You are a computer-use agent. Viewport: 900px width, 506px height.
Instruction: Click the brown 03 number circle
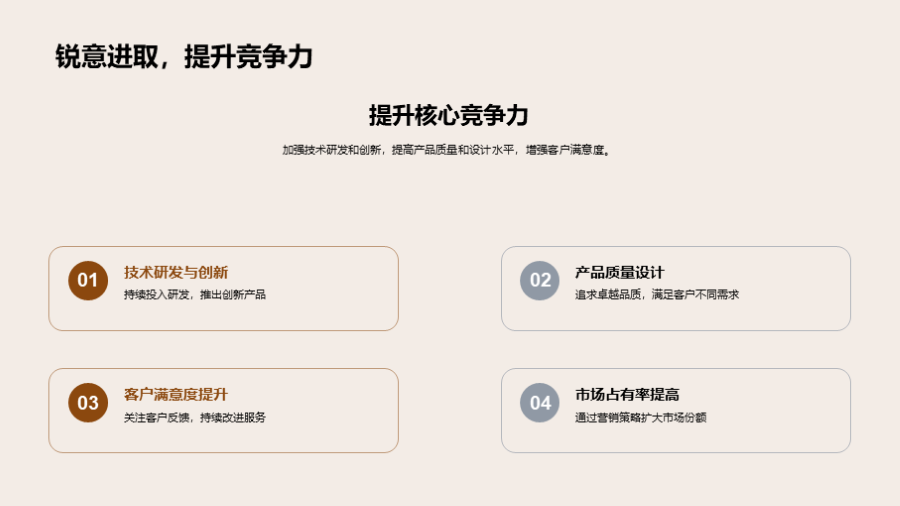(88, 403)
